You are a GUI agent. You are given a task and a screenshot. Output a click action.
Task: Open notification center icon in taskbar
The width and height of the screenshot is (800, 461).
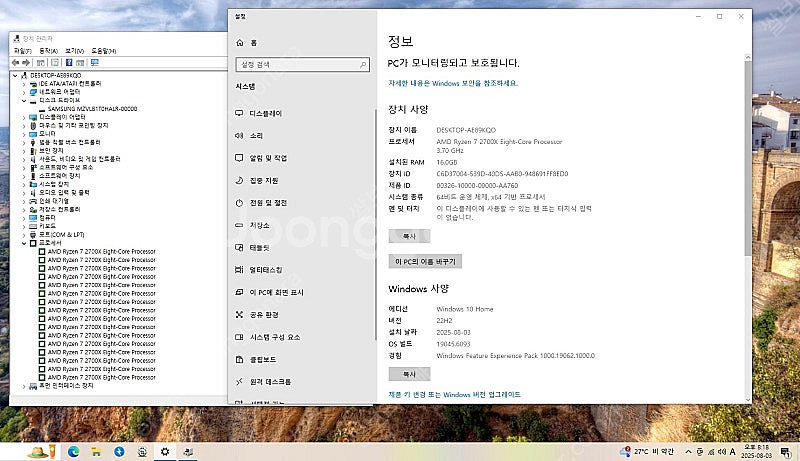pos(785,452)
